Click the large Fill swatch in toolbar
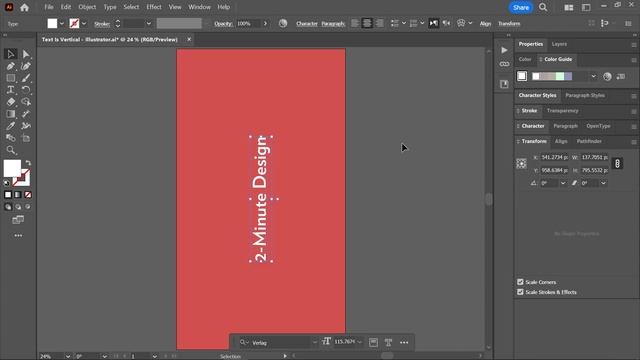 12,168
